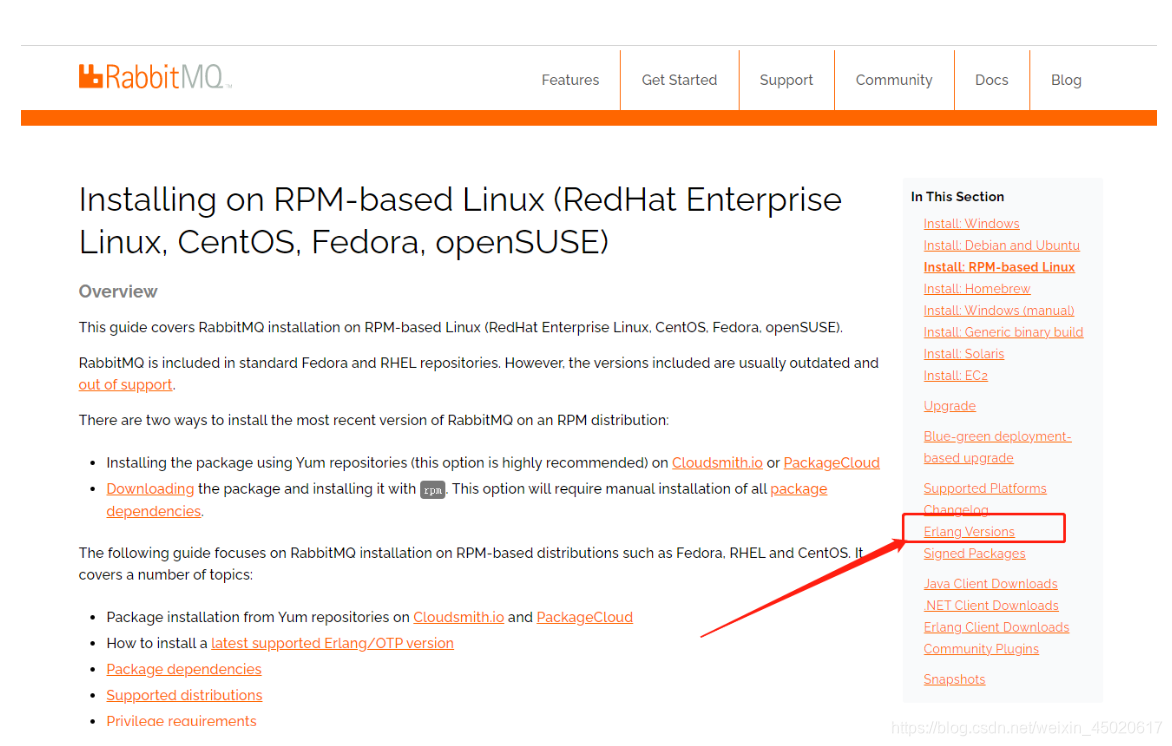Follow the 'Downloading' link

click(149, 489)
